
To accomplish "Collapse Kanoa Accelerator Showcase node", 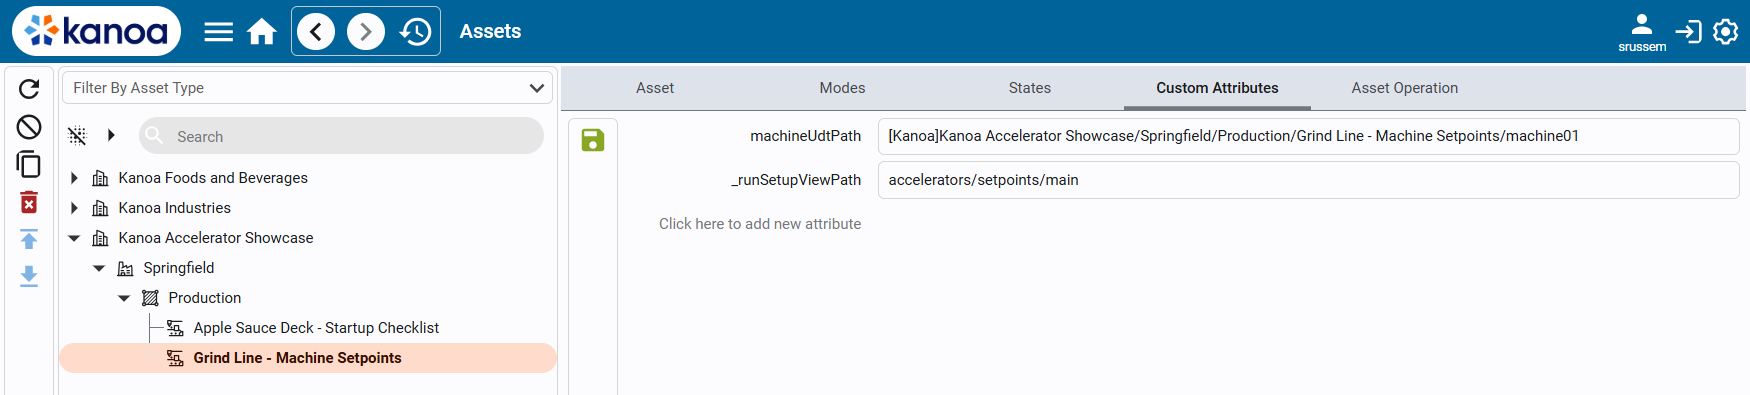I will (x=74, y=238).
